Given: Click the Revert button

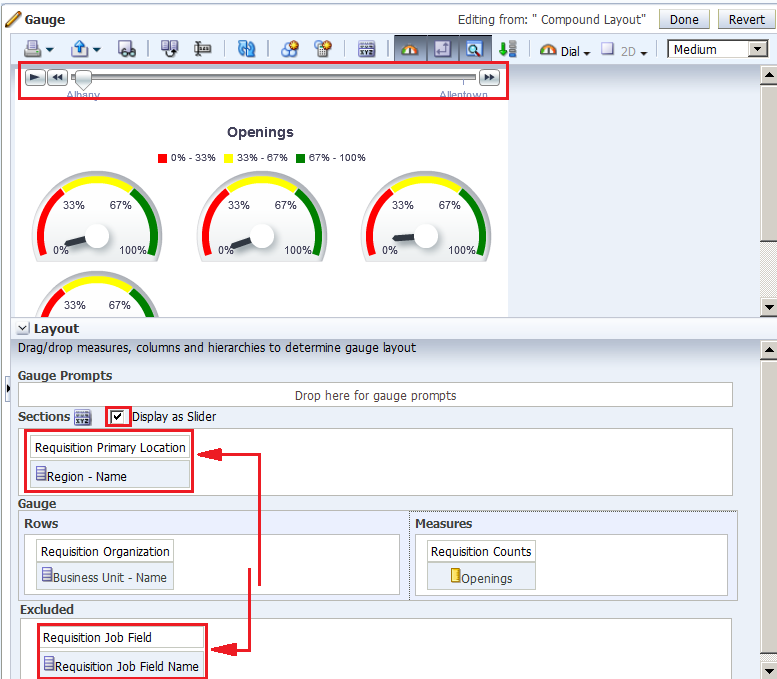Looking at the screenshot, I should pos(747,20).
